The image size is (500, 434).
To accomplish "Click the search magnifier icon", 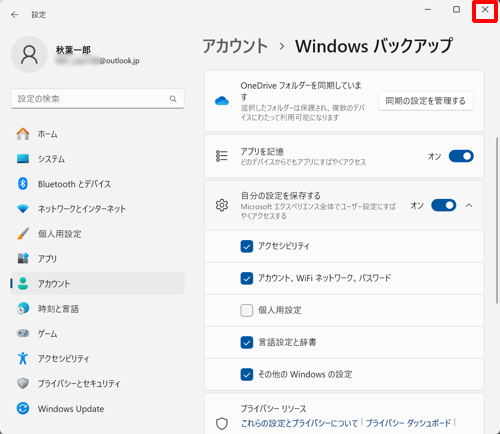I will tap(173, 99).
